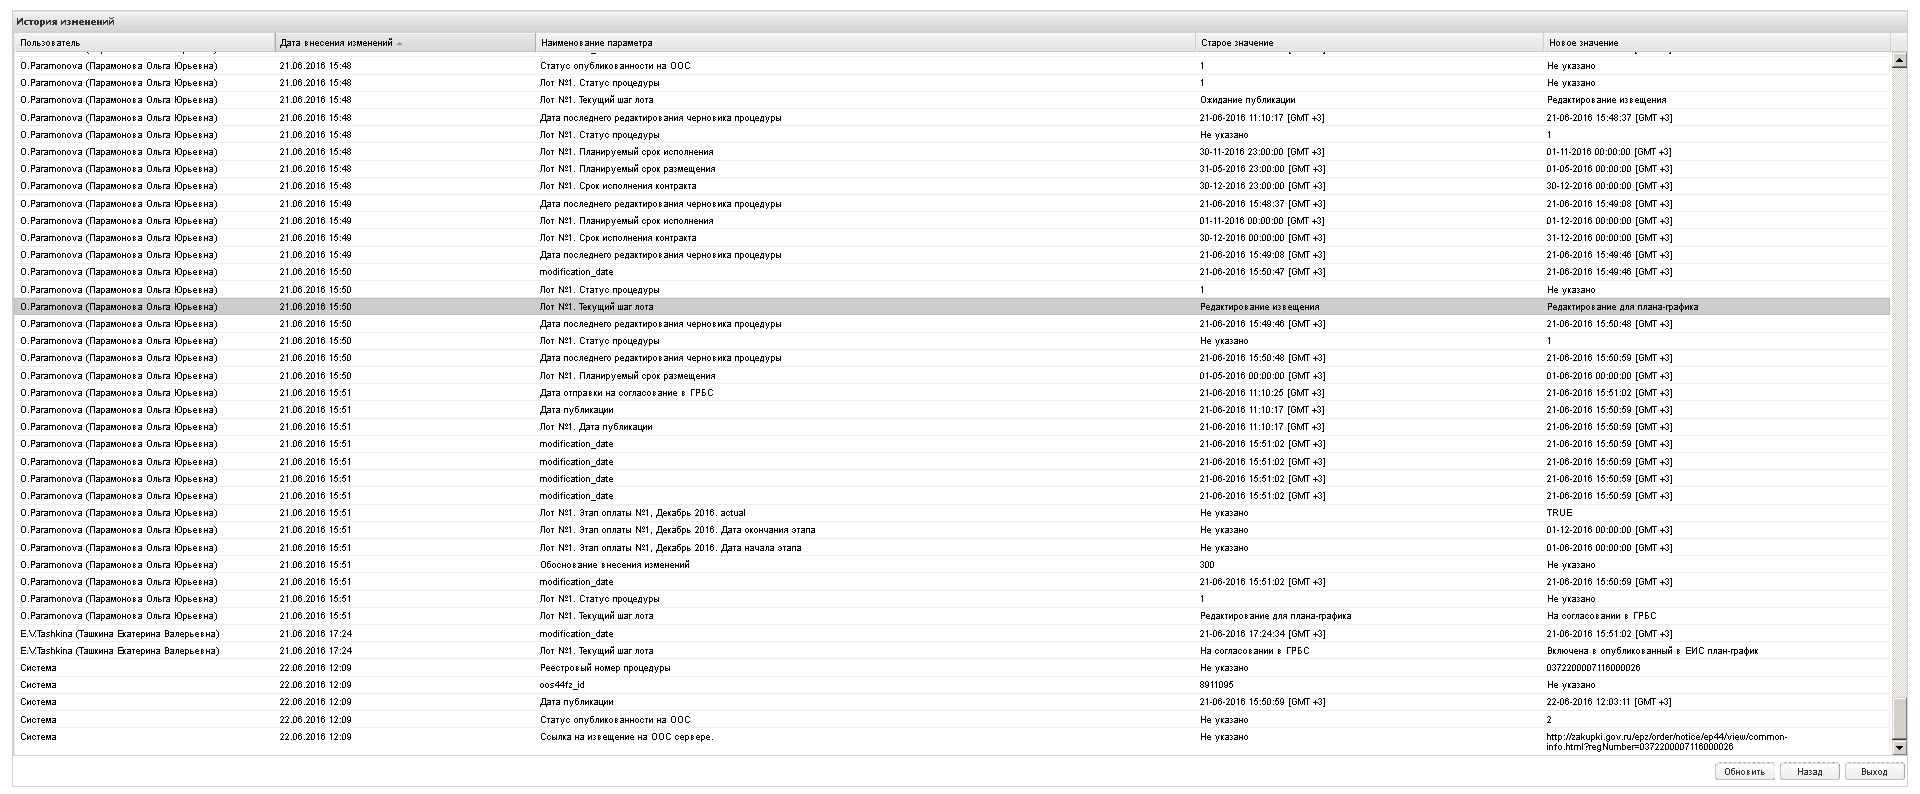Click the sort arrow in Дата внесения изменений header

pyautogui.click(x=400, y=43)
